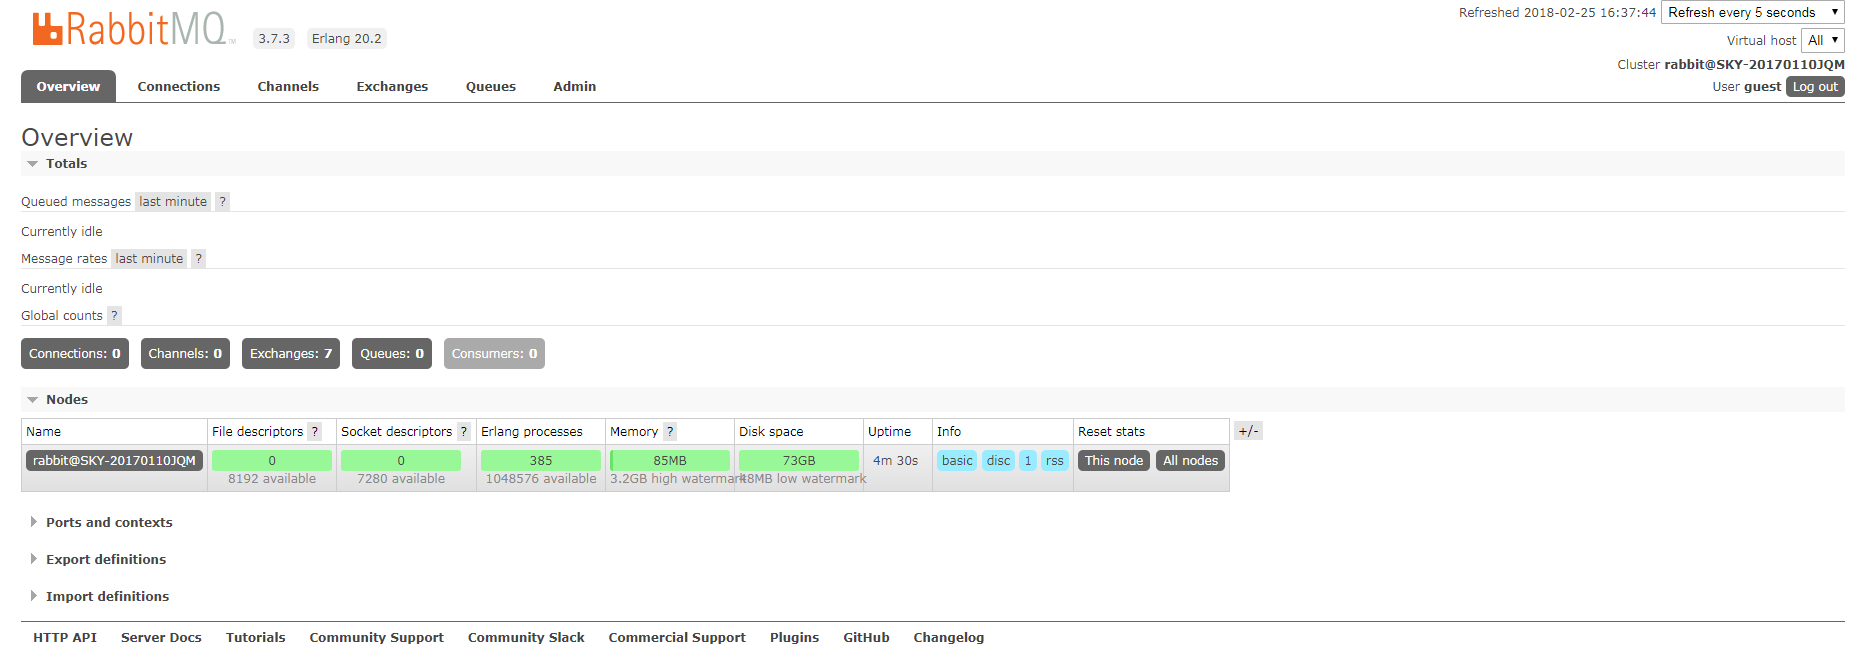Change Message rates last minute range
Image resolution: width=1849 pixels, height=656 pixels.
click(149, 259)
